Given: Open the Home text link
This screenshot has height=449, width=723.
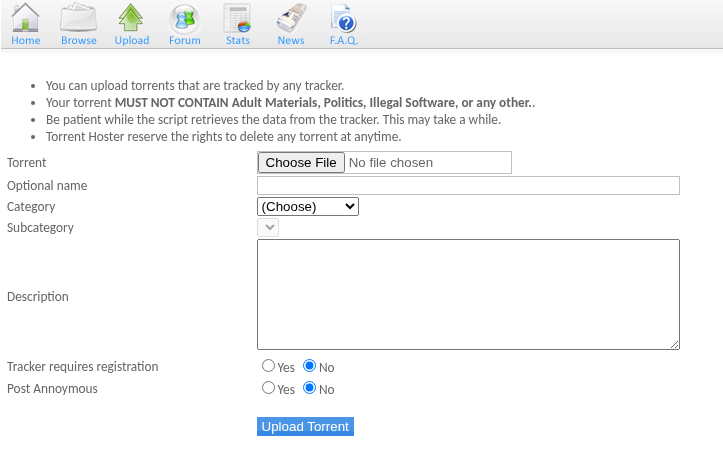Looking at the screenshot, I should pos(26,41).
